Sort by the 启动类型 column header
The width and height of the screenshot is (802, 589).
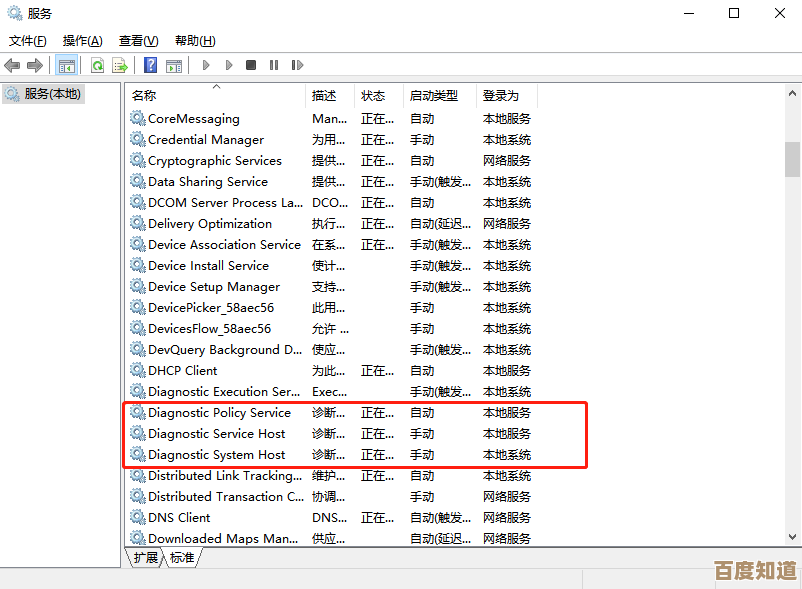coord(434,96)
